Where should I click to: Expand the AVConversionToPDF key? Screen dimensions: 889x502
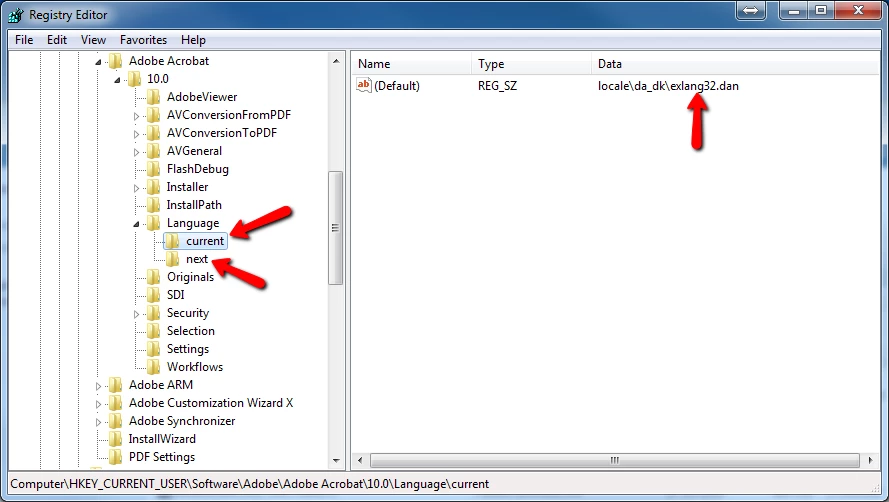(x=136, y=134)
